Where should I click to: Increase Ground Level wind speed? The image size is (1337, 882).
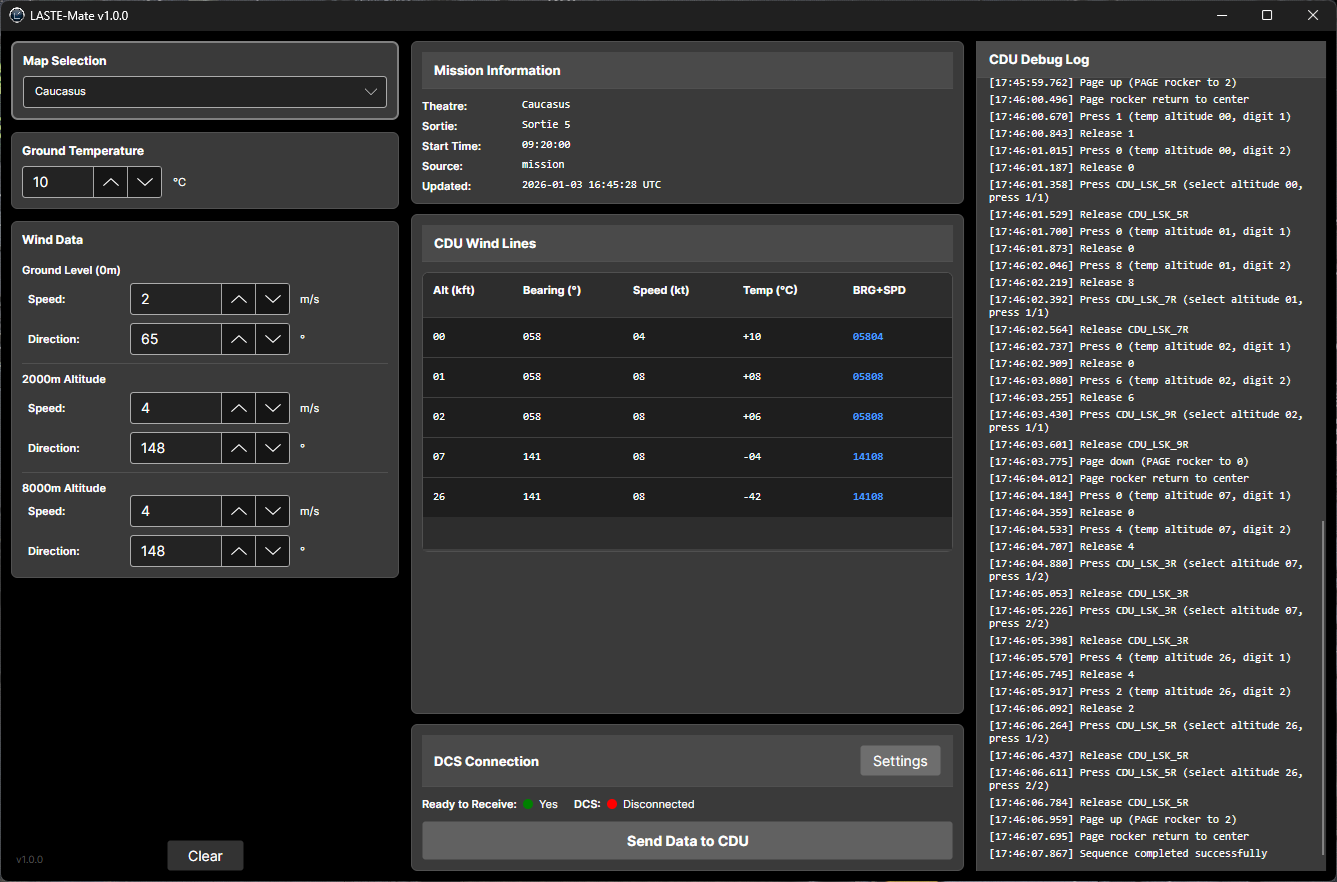click(238, 299)
